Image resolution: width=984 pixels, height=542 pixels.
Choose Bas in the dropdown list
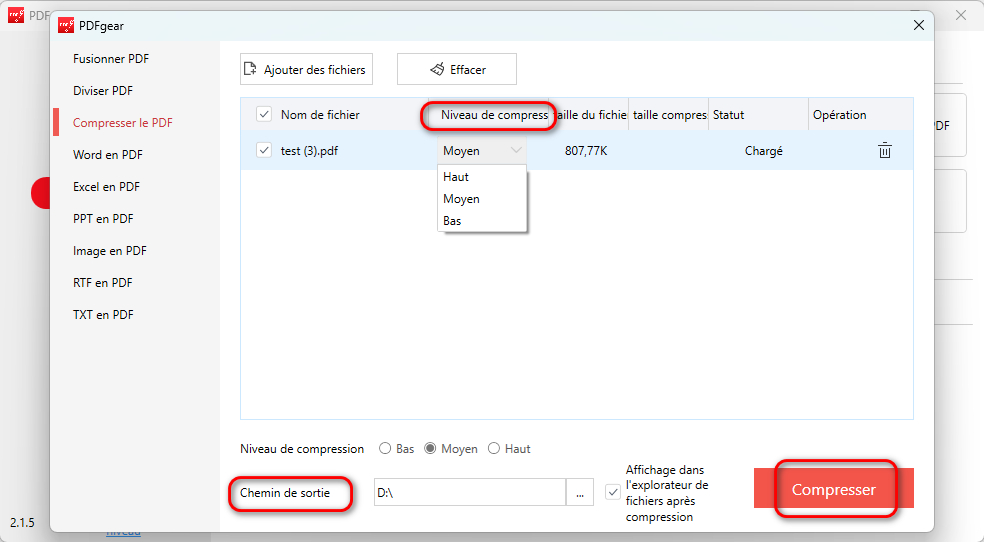[x=482, y=221]
